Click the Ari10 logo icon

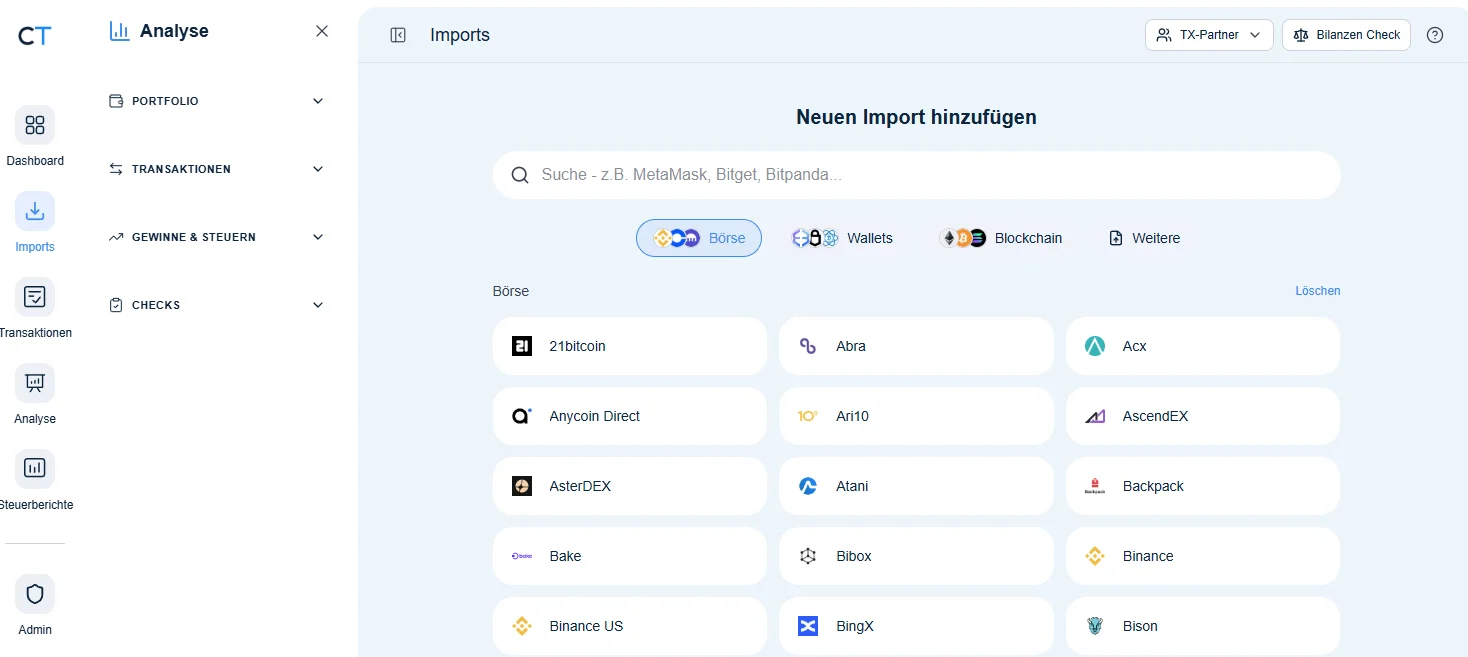coord(808,416)
